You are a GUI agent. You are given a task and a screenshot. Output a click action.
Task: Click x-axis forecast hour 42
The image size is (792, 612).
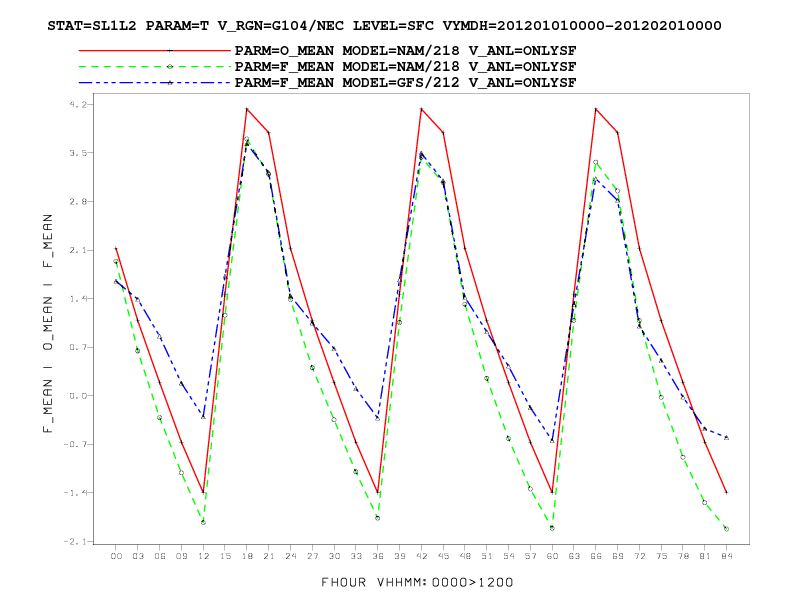(421, 556)
